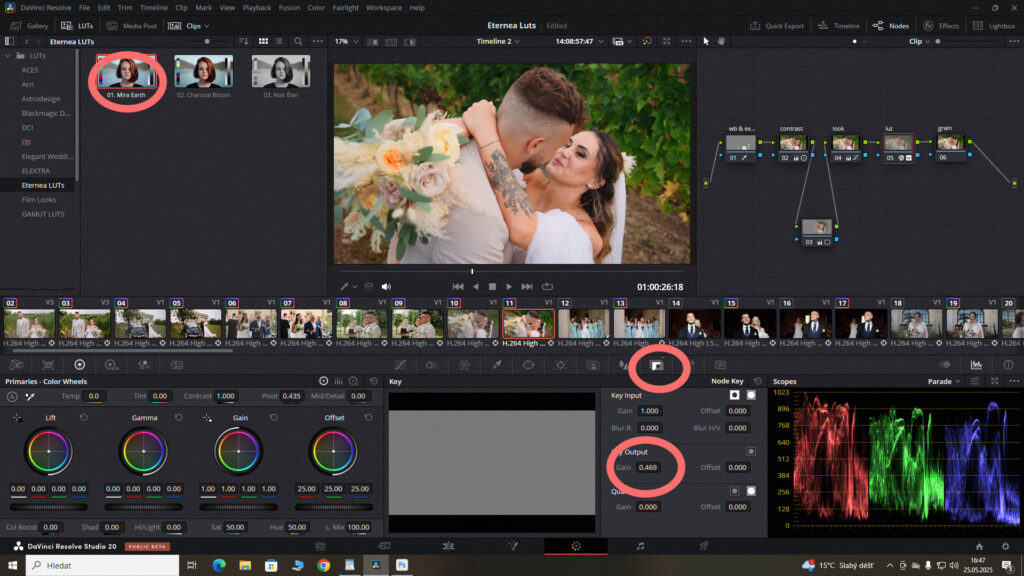This screenshot has height=576, width=1024.
Task: Collapse the LUTs folder tree
Action: tap(8, 56)
